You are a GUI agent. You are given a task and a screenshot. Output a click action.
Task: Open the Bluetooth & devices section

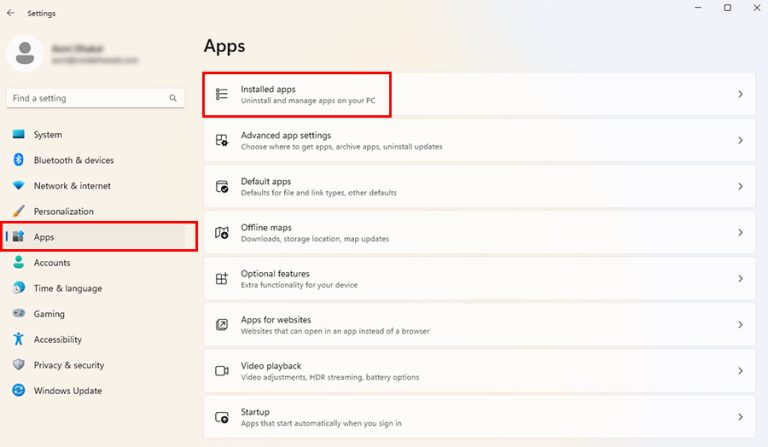(73, 160)
